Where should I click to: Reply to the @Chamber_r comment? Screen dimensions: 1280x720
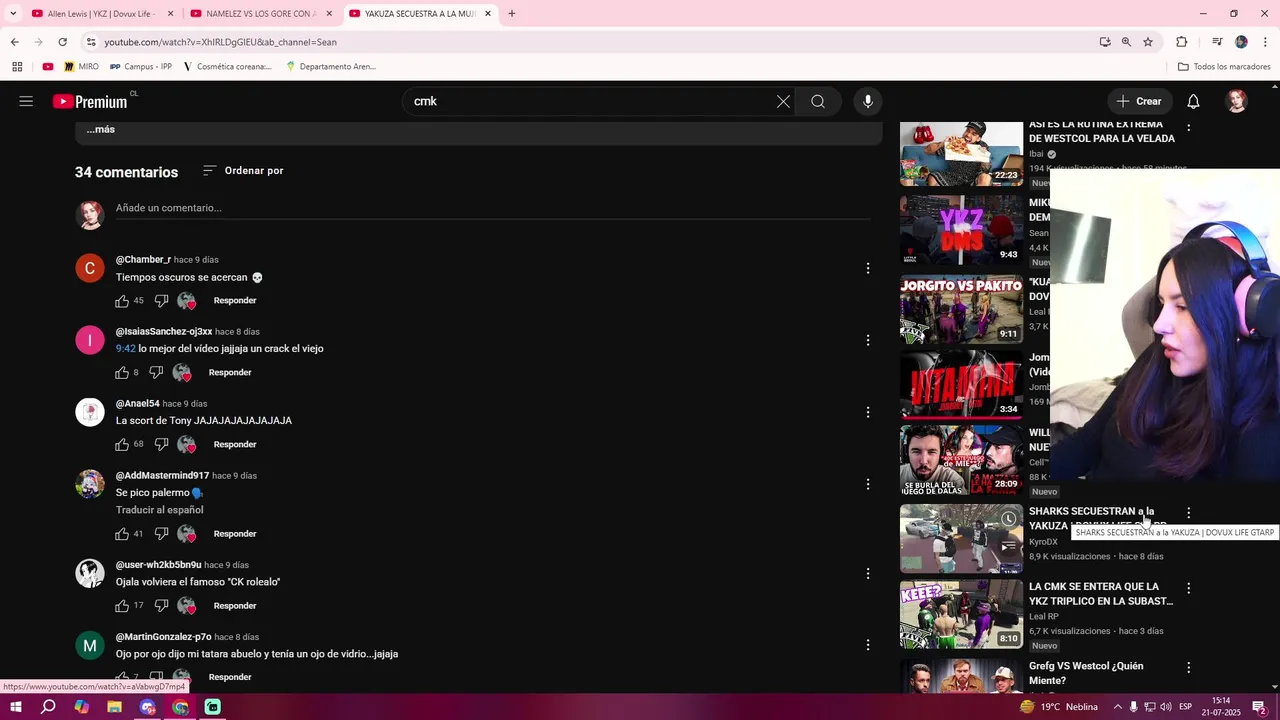(235, 301)
